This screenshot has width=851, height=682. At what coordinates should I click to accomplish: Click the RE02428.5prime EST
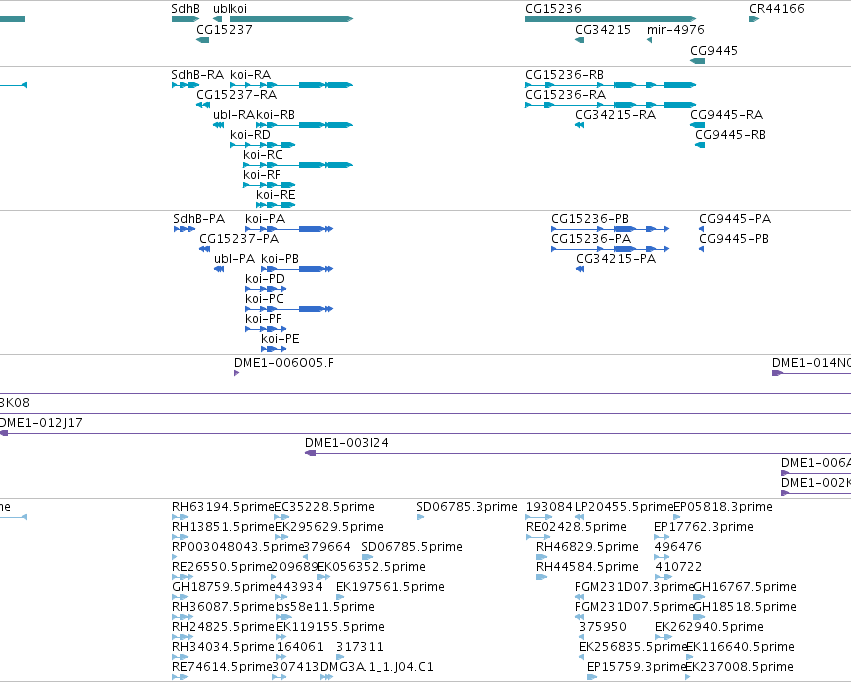(x=538, y=537)
